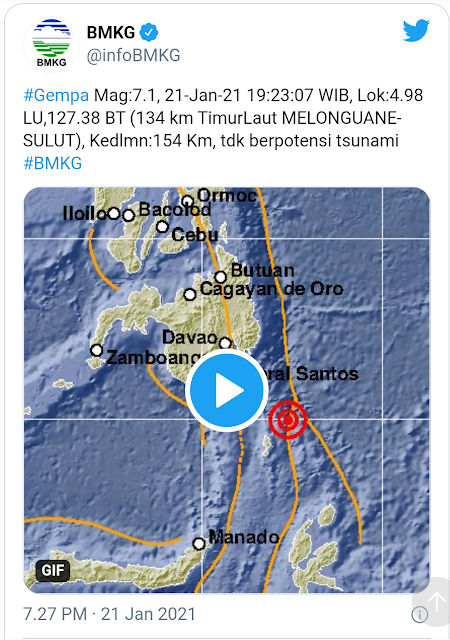
Task: Click the Davao city marker
Action: click(x=225, y=343)
